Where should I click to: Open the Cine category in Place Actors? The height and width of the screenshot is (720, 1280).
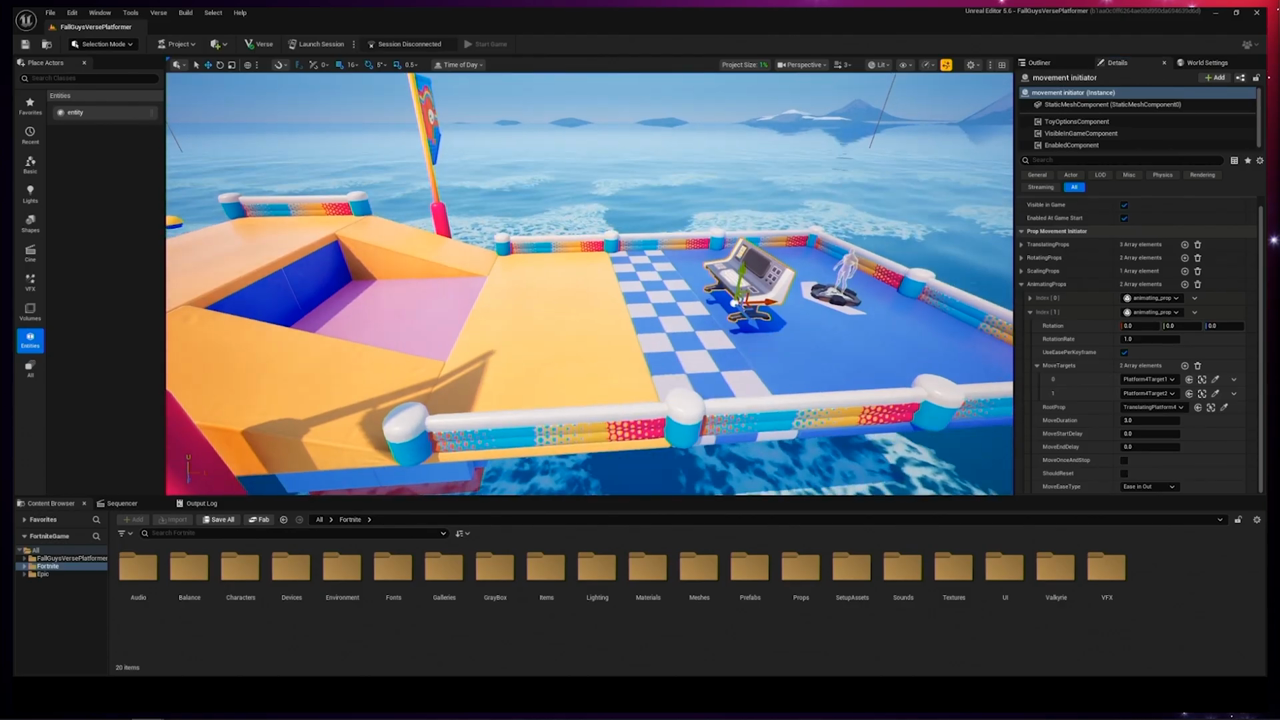click(x=30, y=253)
